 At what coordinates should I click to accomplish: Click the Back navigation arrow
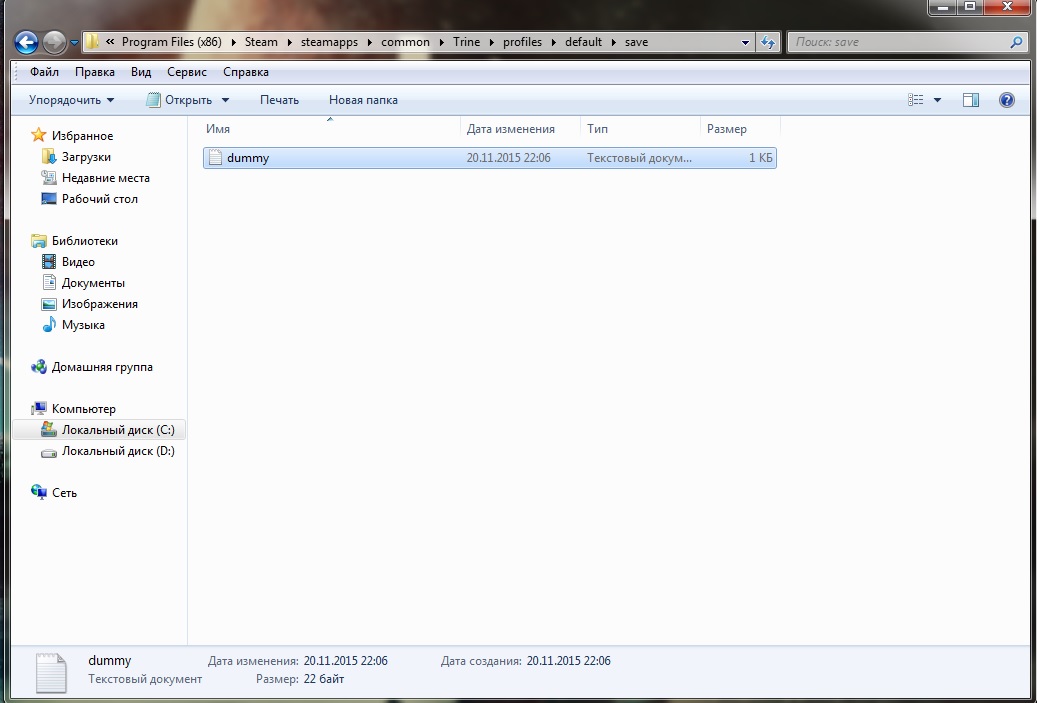26,43
